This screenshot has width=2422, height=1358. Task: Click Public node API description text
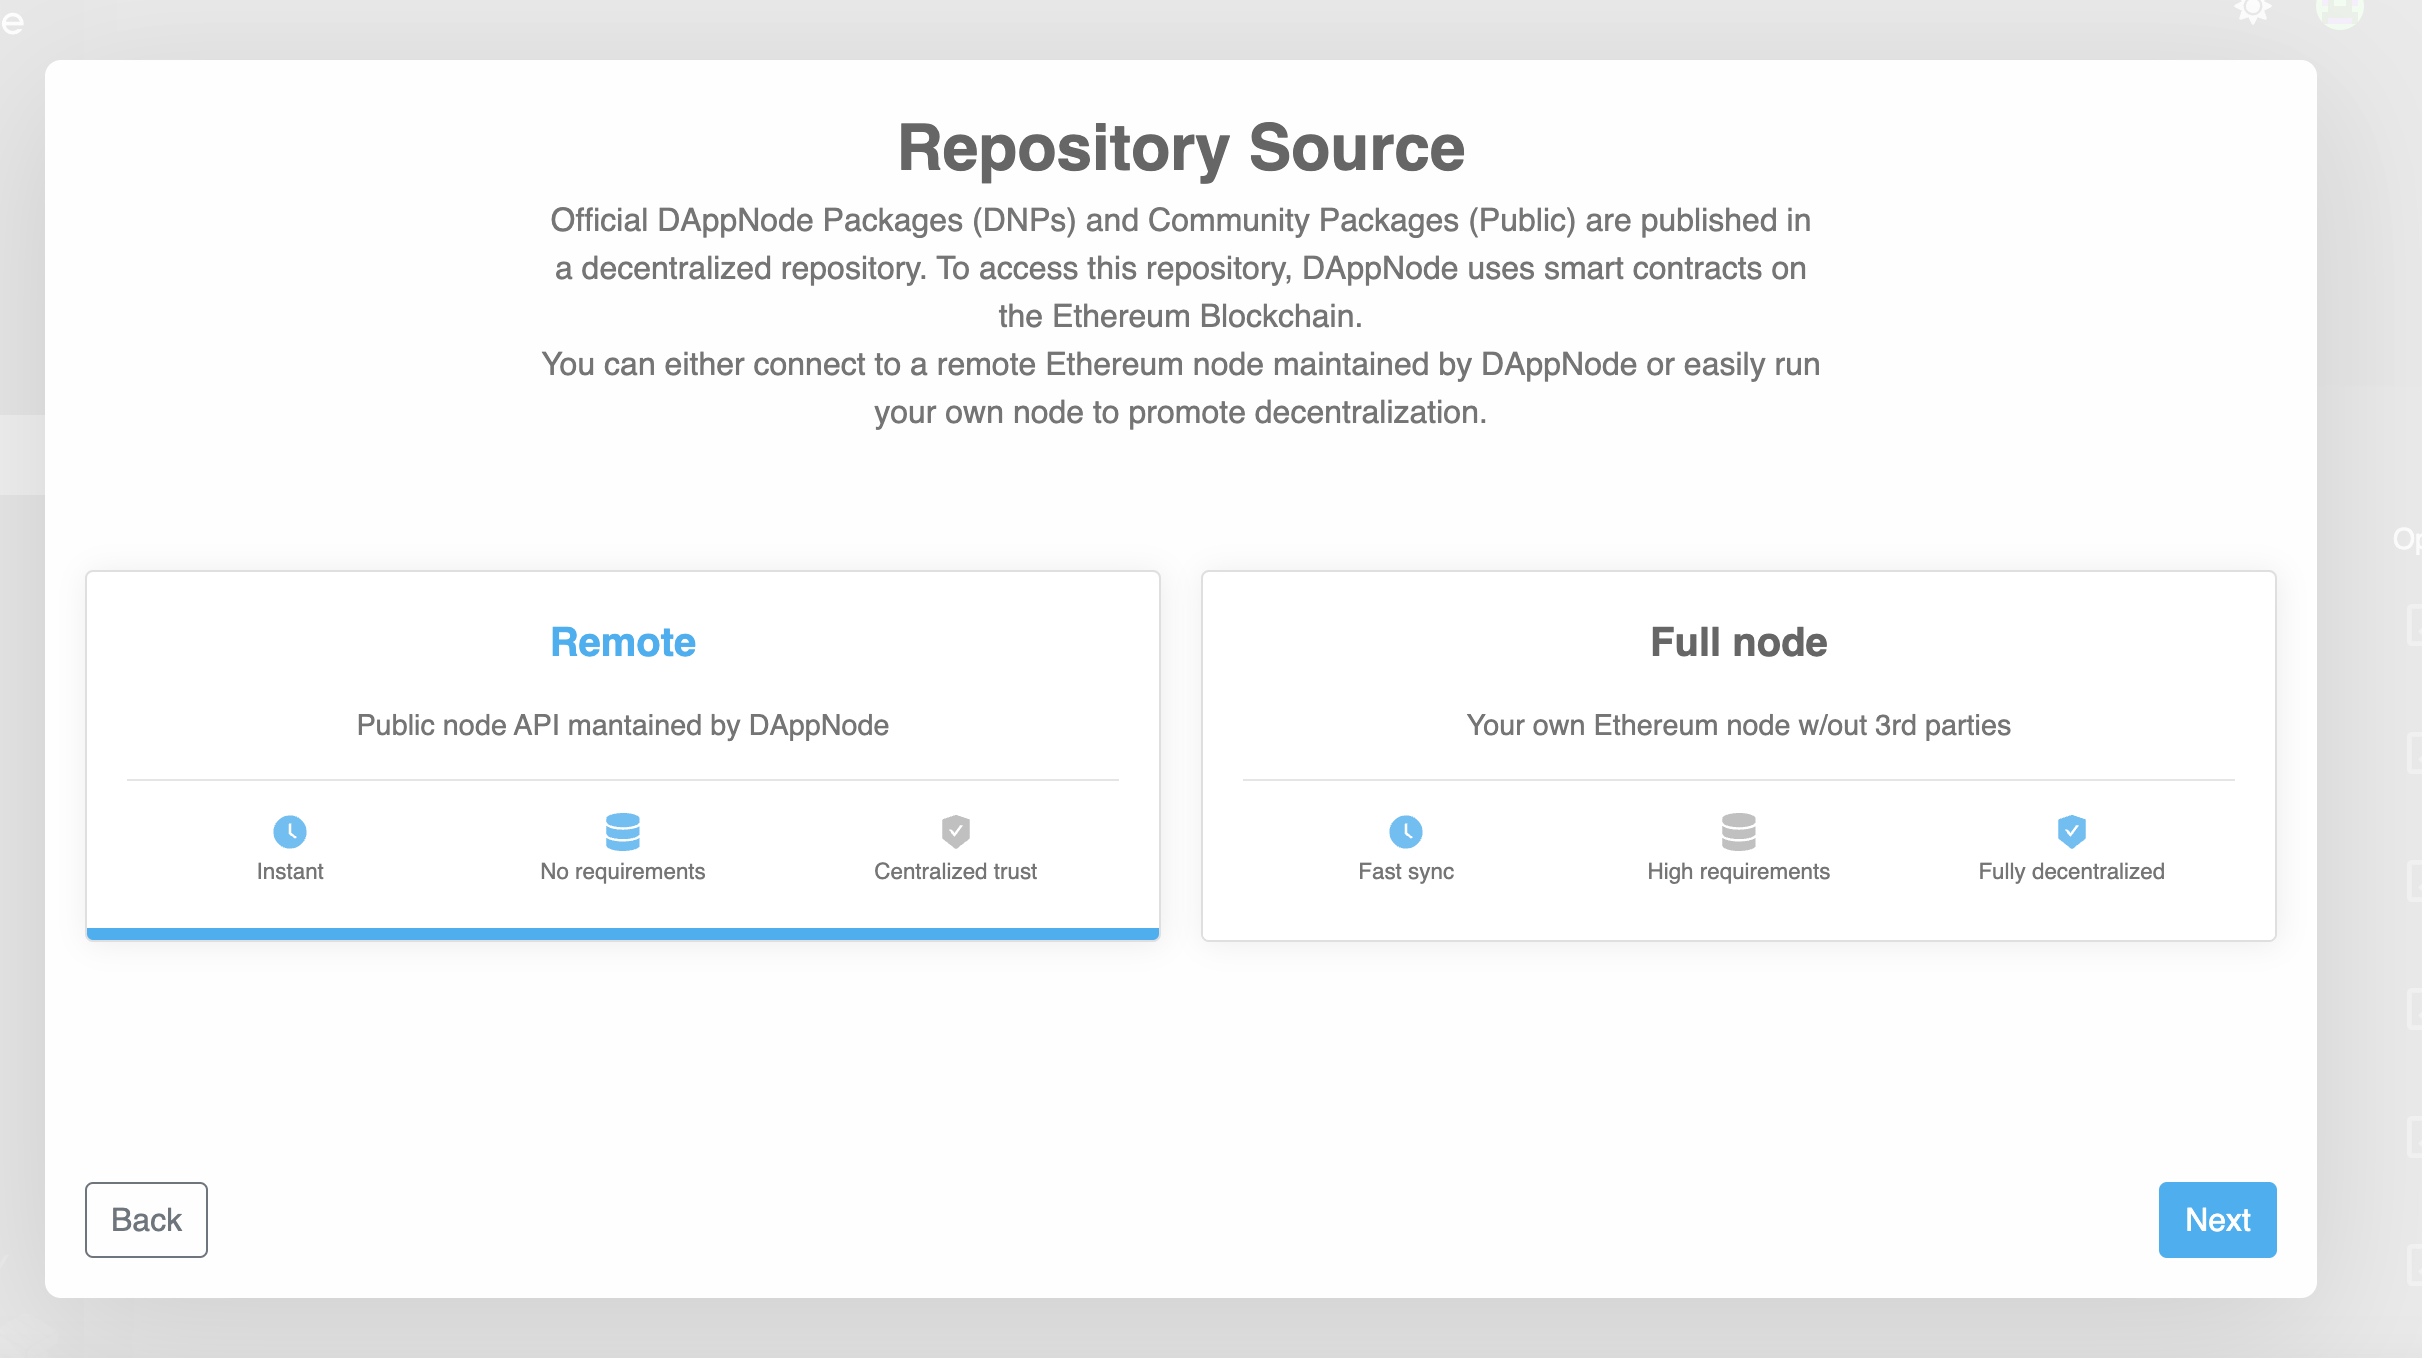[x=622, y=725]
